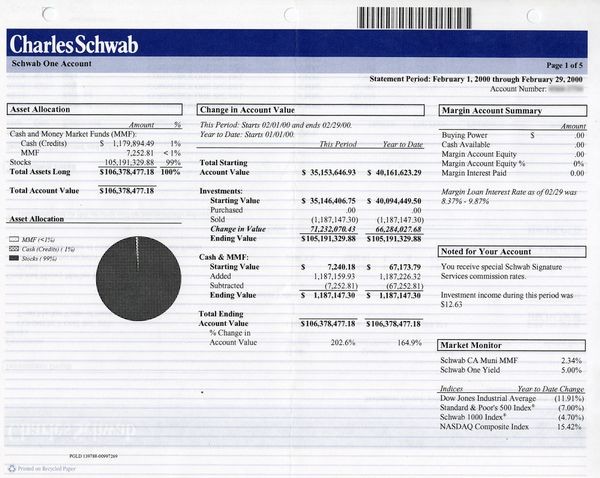600x478 pixels.
Task: Click the Investments starting value $40,094,449.50
Action: (394, 201)
